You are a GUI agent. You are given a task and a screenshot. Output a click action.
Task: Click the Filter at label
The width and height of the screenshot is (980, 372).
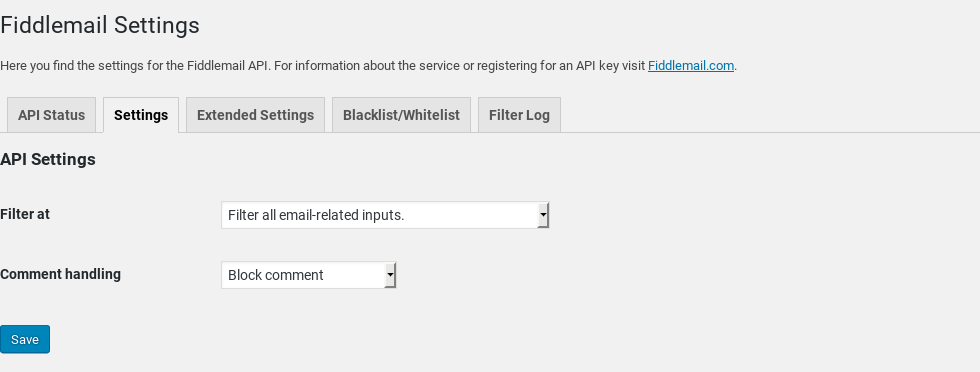25,214
